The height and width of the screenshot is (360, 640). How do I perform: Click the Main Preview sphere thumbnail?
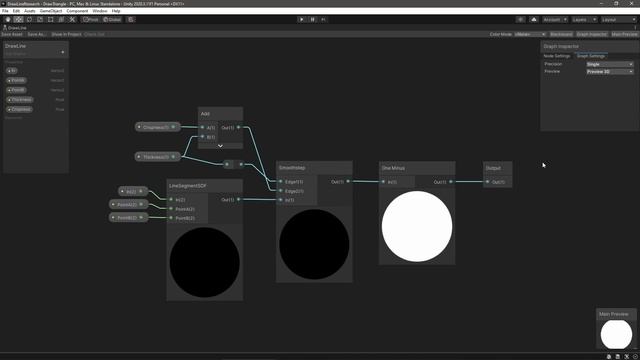tap(616, 334)
